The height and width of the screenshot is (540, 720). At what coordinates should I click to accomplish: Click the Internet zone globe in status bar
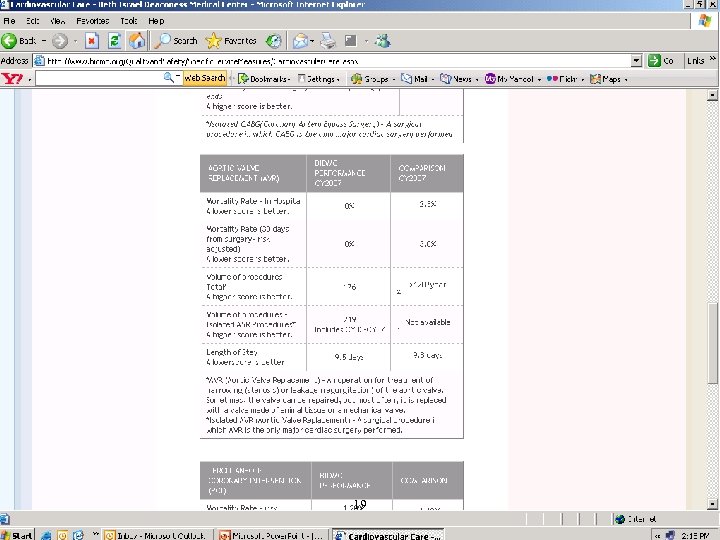[x=620, y=519]
